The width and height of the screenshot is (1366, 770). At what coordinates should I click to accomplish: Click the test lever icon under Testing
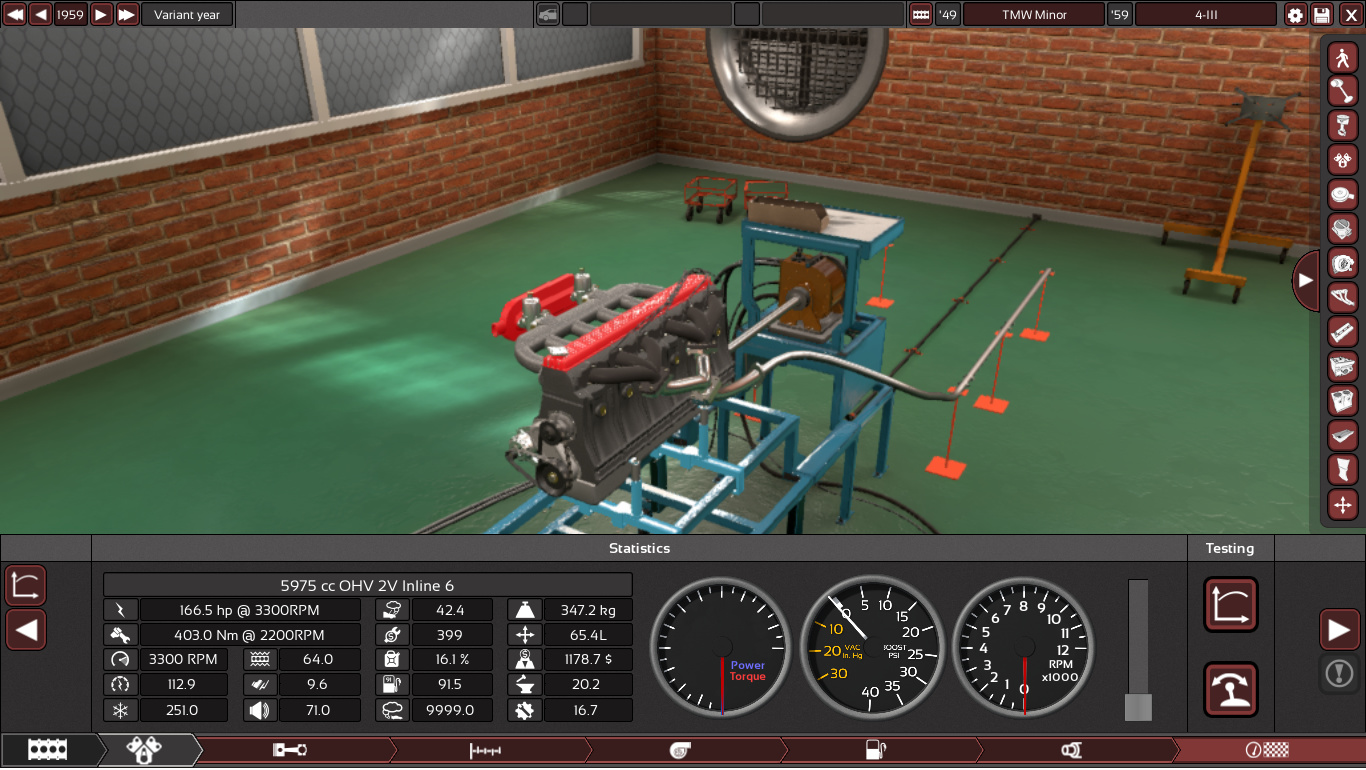point(1230,690)
